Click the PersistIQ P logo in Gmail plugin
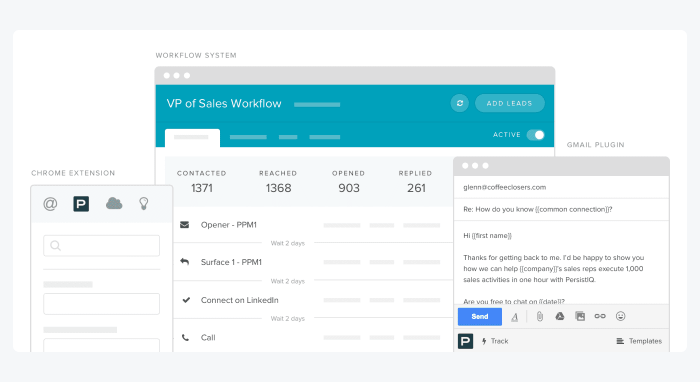 click(x=466, y=341)
